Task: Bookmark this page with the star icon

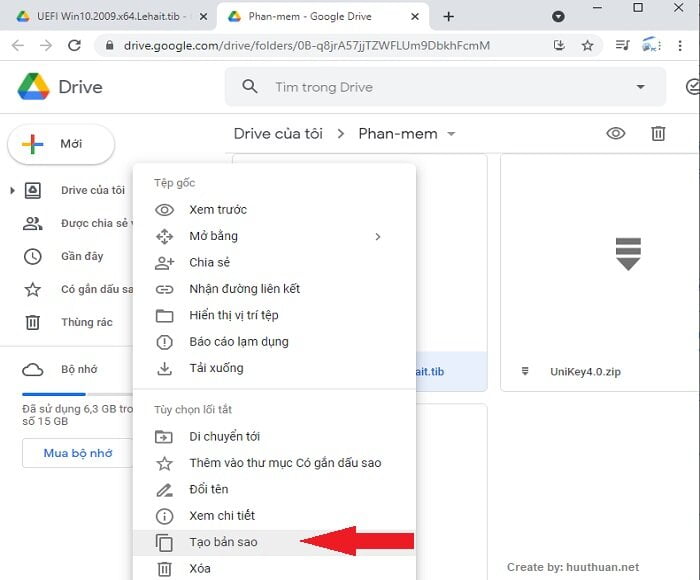Action: tap(587, 45)
